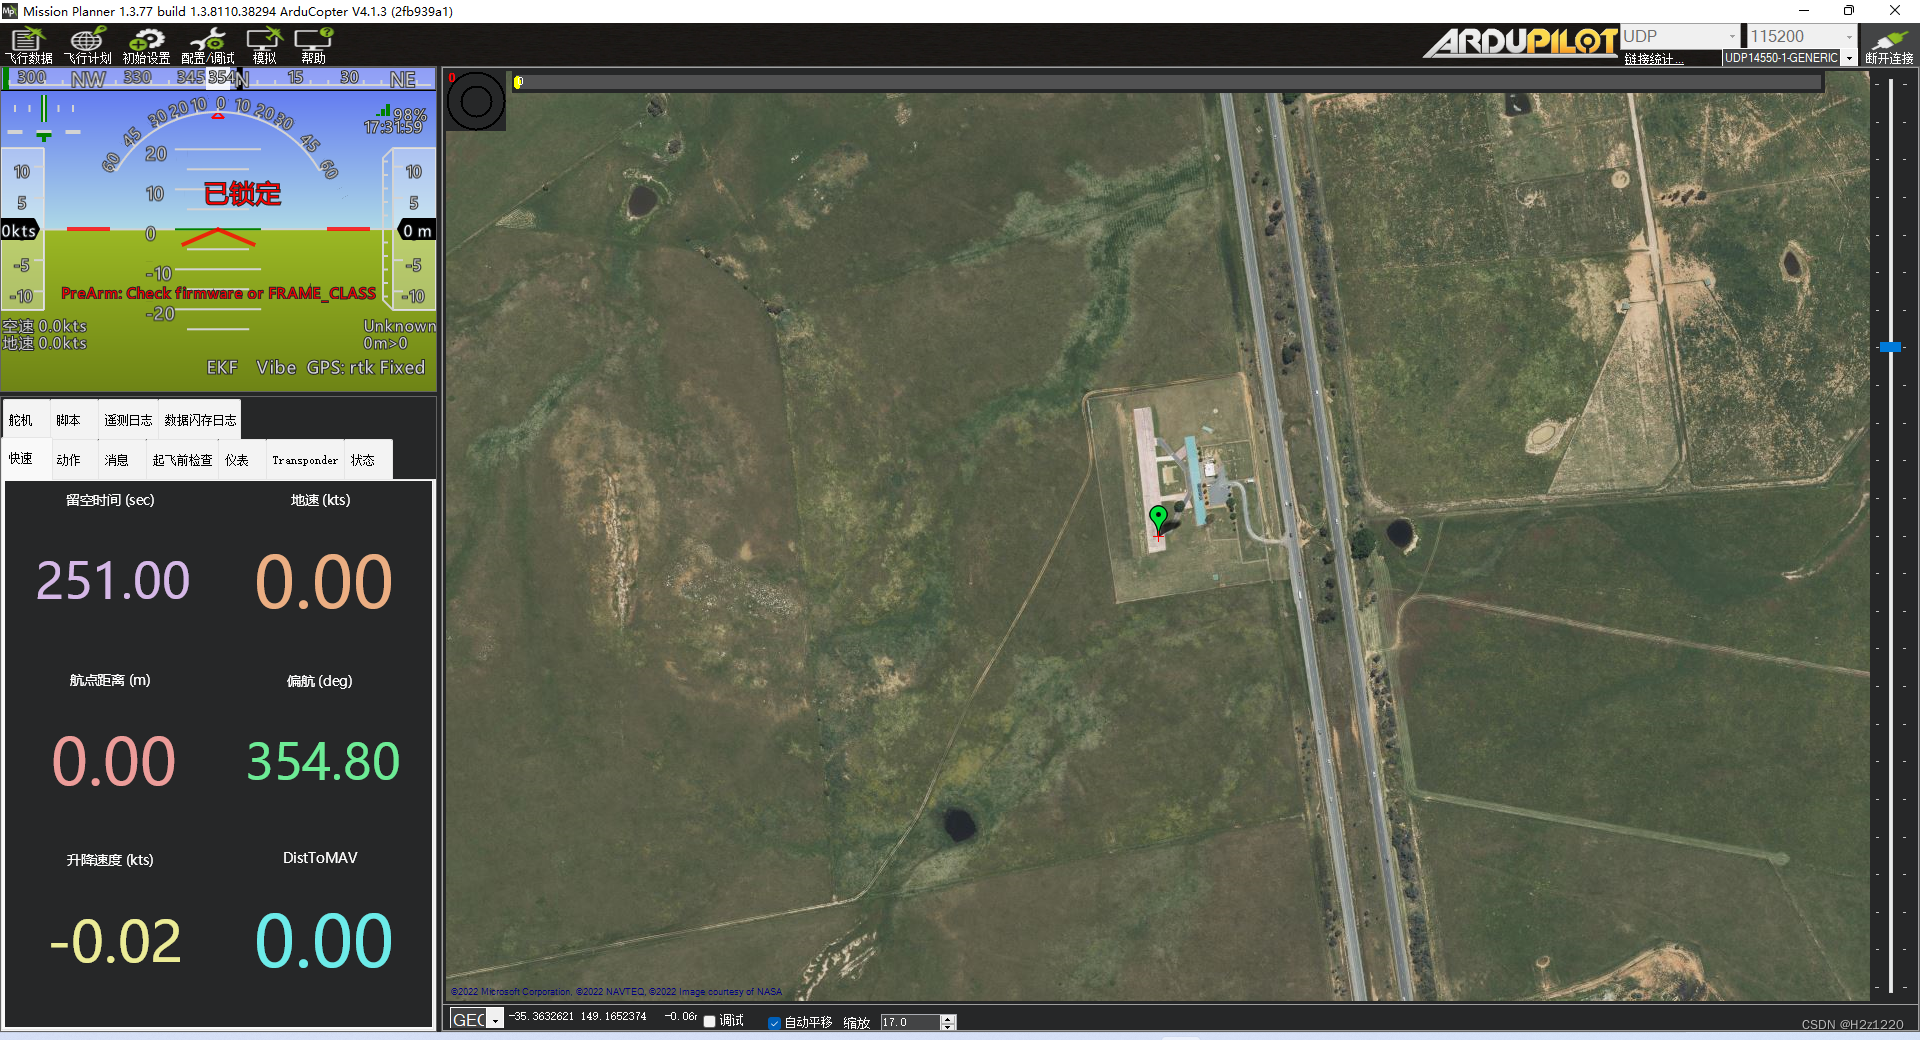The width and height of the screenshot is (1920, 1040).
Task: Click the 留空时间 value 251.00
Action: (113, 581)
